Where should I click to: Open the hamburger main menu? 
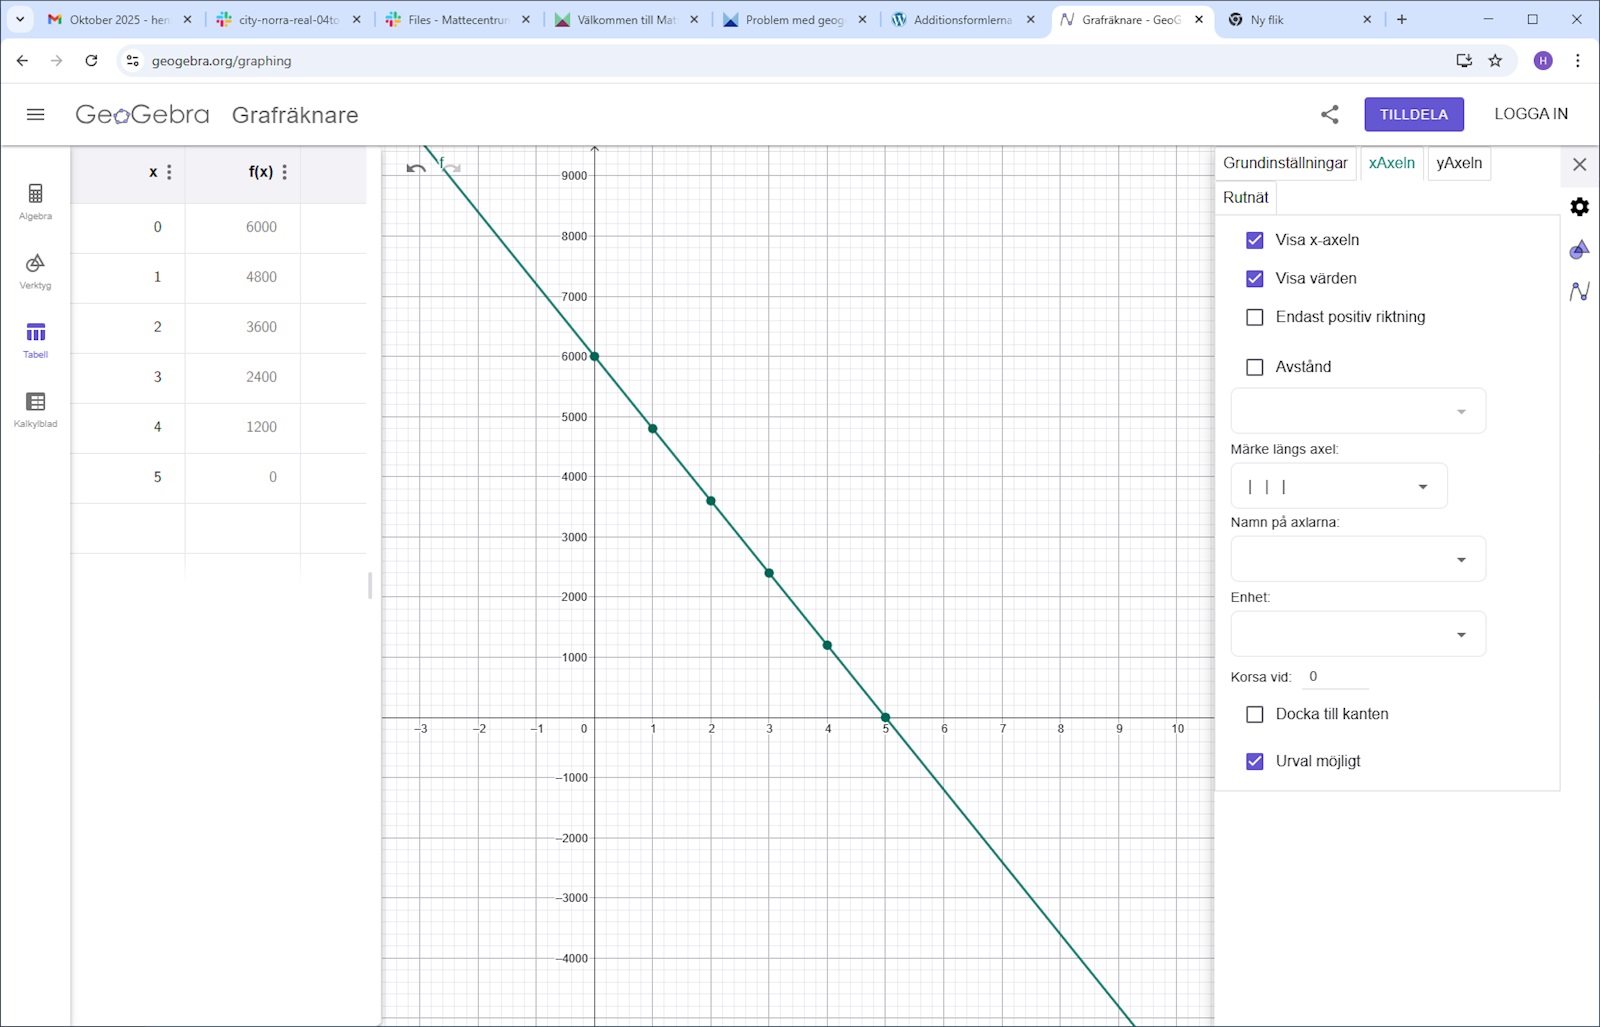(35, 114)
